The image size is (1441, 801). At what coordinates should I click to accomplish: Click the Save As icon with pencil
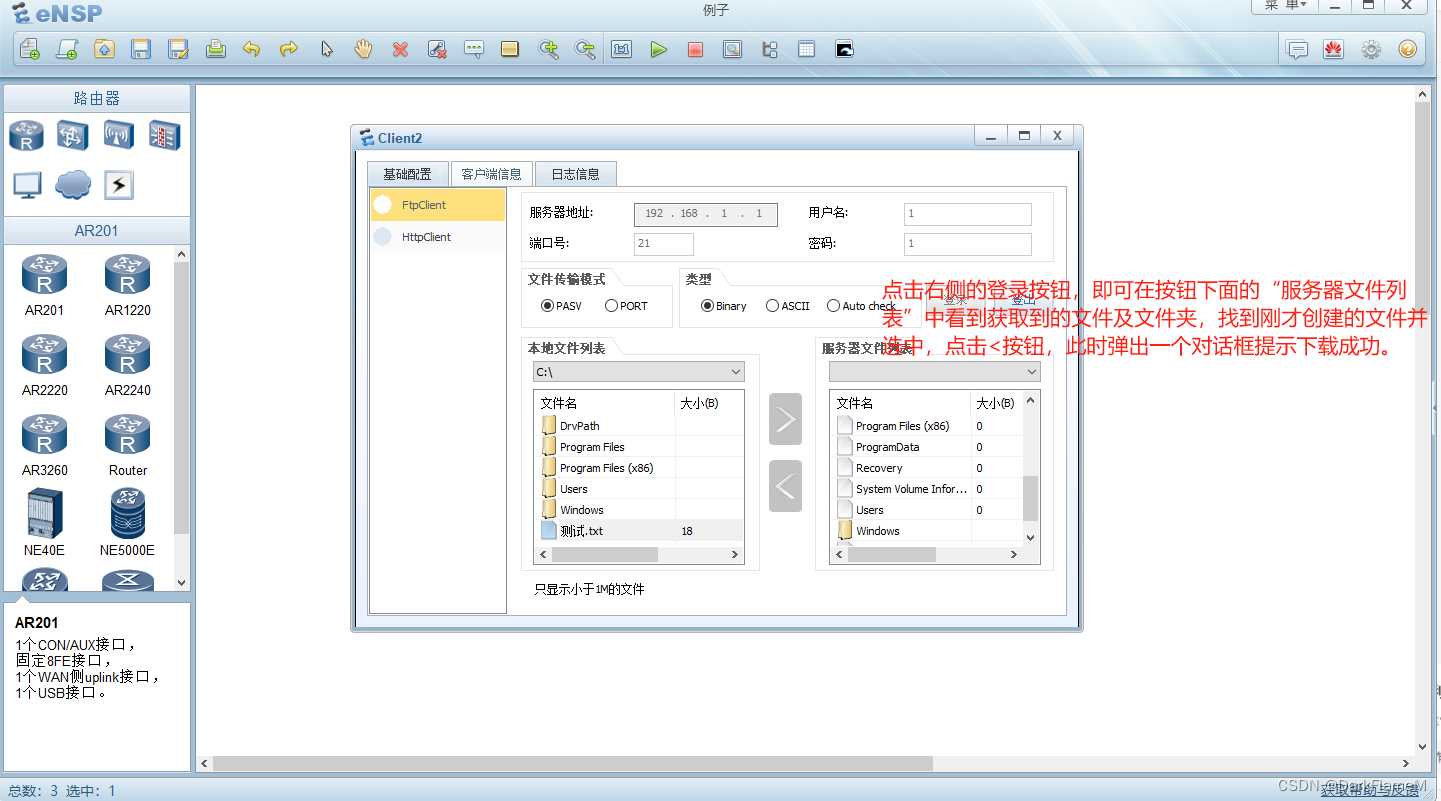(178, 49)
